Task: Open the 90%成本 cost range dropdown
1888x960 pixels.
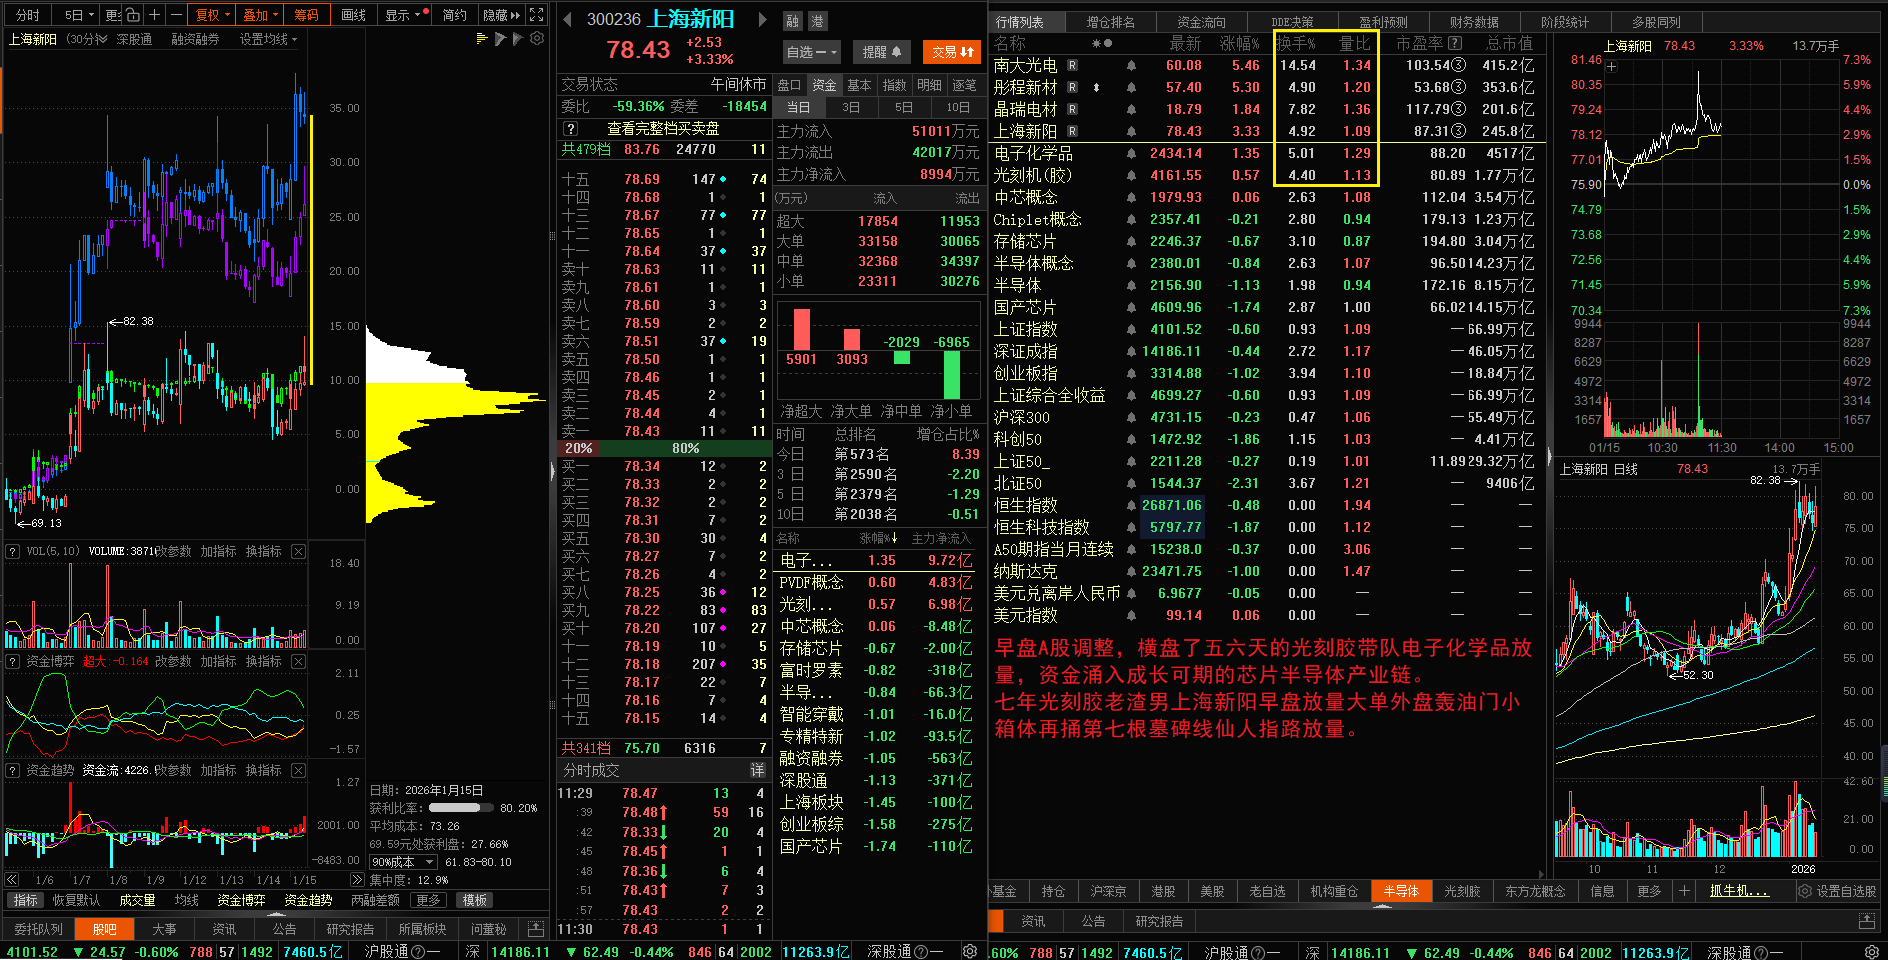Action: pyautogui.click(x=403, y=862)
